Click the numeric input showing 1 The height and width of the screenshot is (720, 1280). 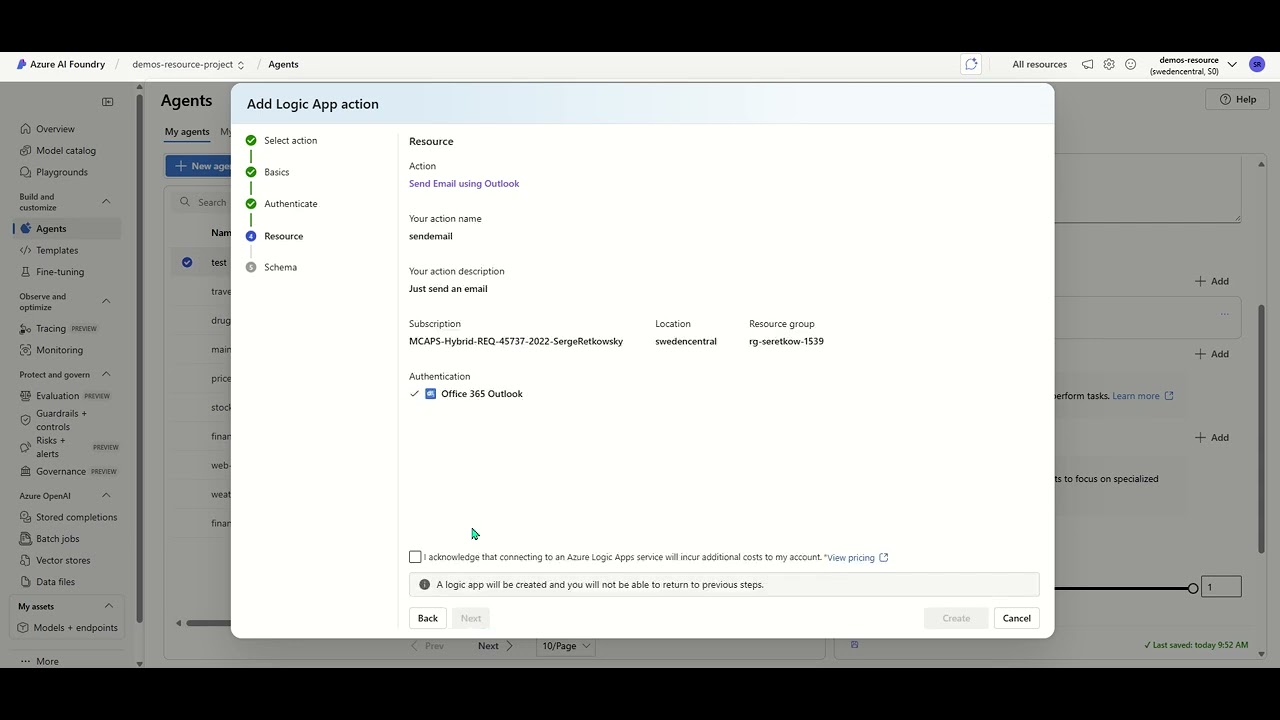(x=1222, y=587)
